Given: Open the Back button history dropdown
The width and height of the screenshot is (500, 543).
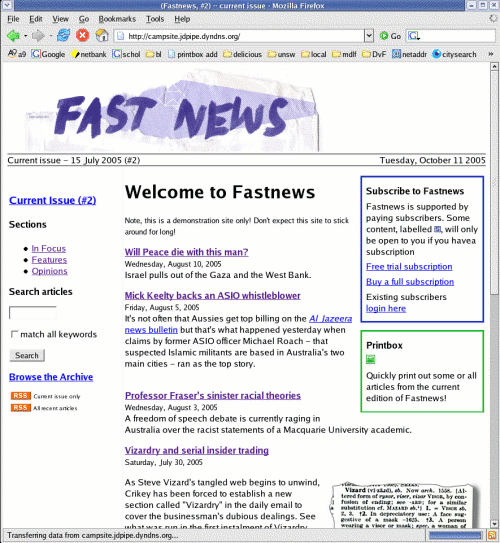Looking at the screenshot, I should pos(26,36).
